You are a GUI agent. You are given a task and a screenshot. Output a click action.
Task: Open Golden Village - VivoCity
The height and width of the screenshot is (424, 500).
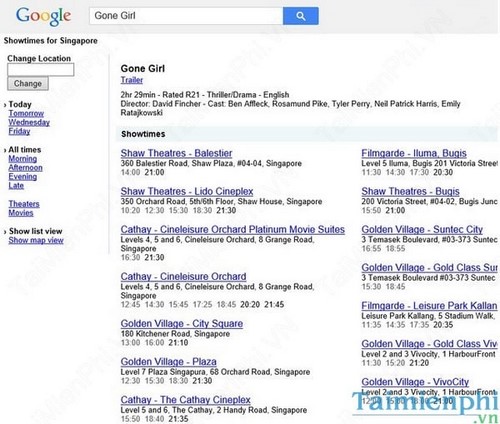pyautogui.click(x=415, y=381)
